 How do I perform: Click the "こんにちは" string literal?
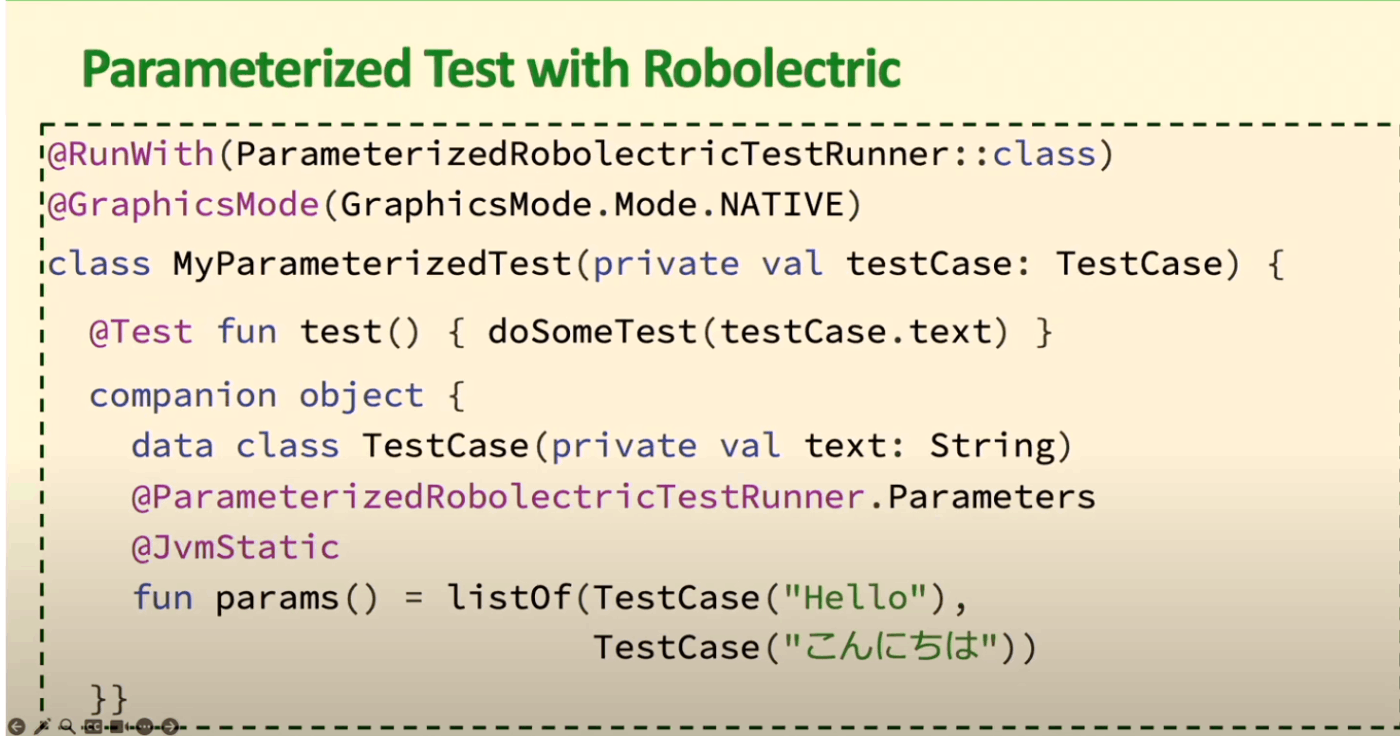(x=892, y=648)
